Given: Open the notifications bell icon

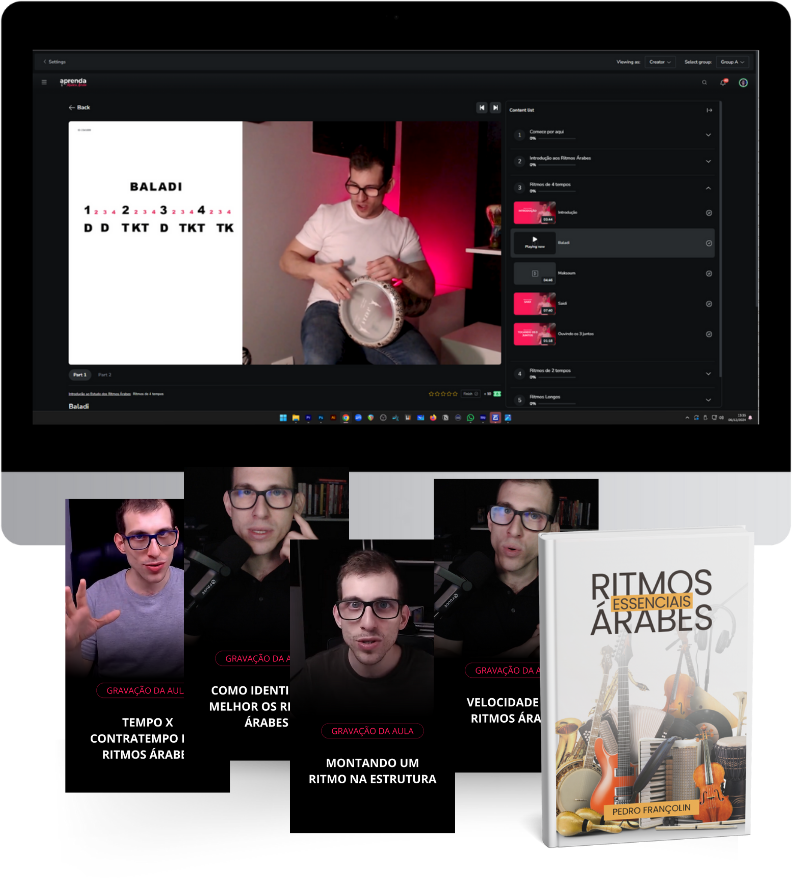Looking at the screenshot, I should point(723,82).
